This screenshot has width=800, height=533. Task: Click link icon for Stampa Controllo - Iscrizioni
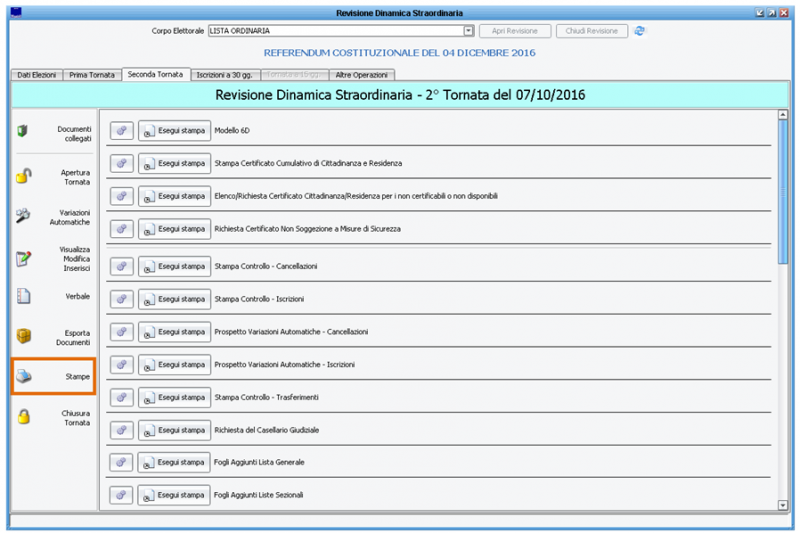pyautogui.click(x=121, y=299)
